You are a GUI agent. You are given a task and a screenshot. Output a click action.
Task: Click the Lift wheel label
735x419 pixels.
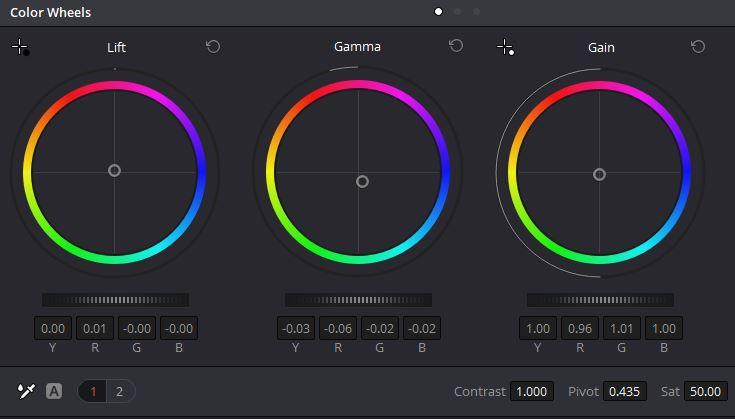(116, 47)
